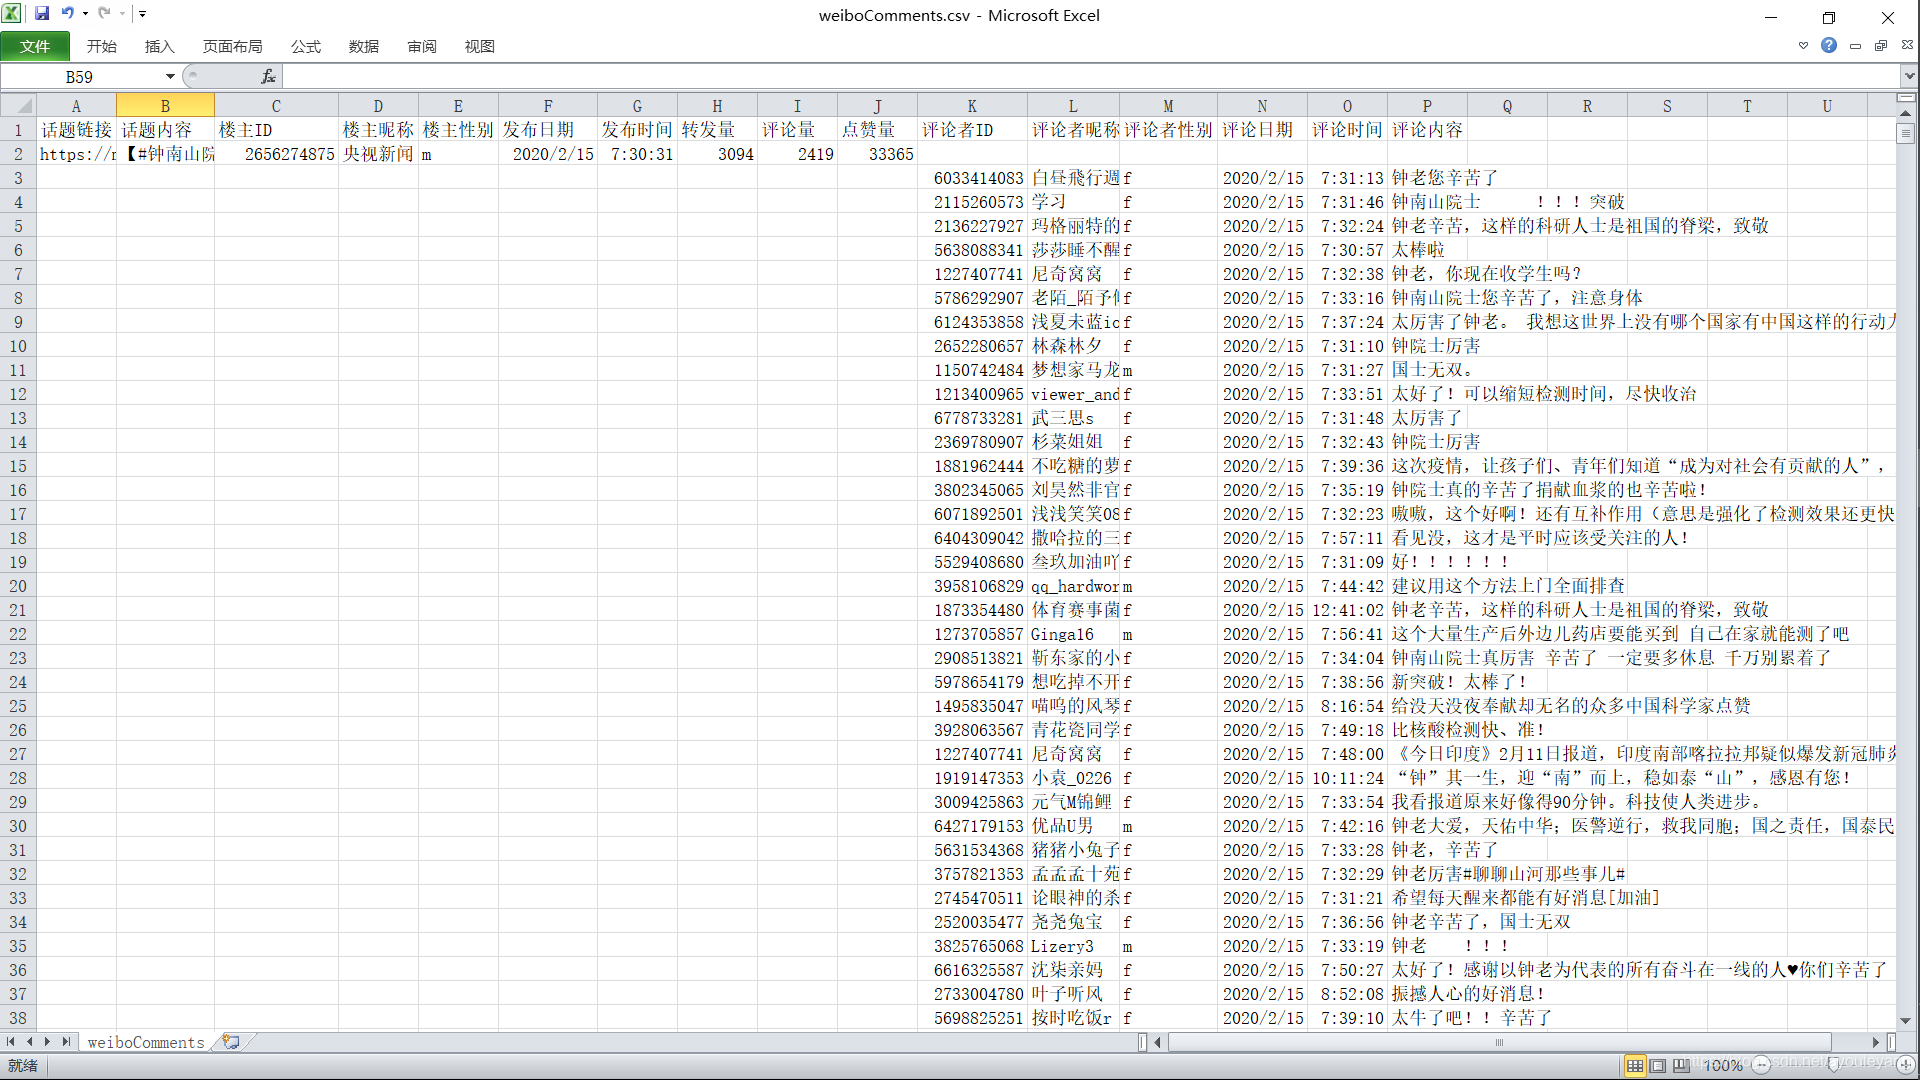The width and height of the screenshot is (1920, 1080).
Task: Click the redo arrow icon
Action: (x=104, y=14)
